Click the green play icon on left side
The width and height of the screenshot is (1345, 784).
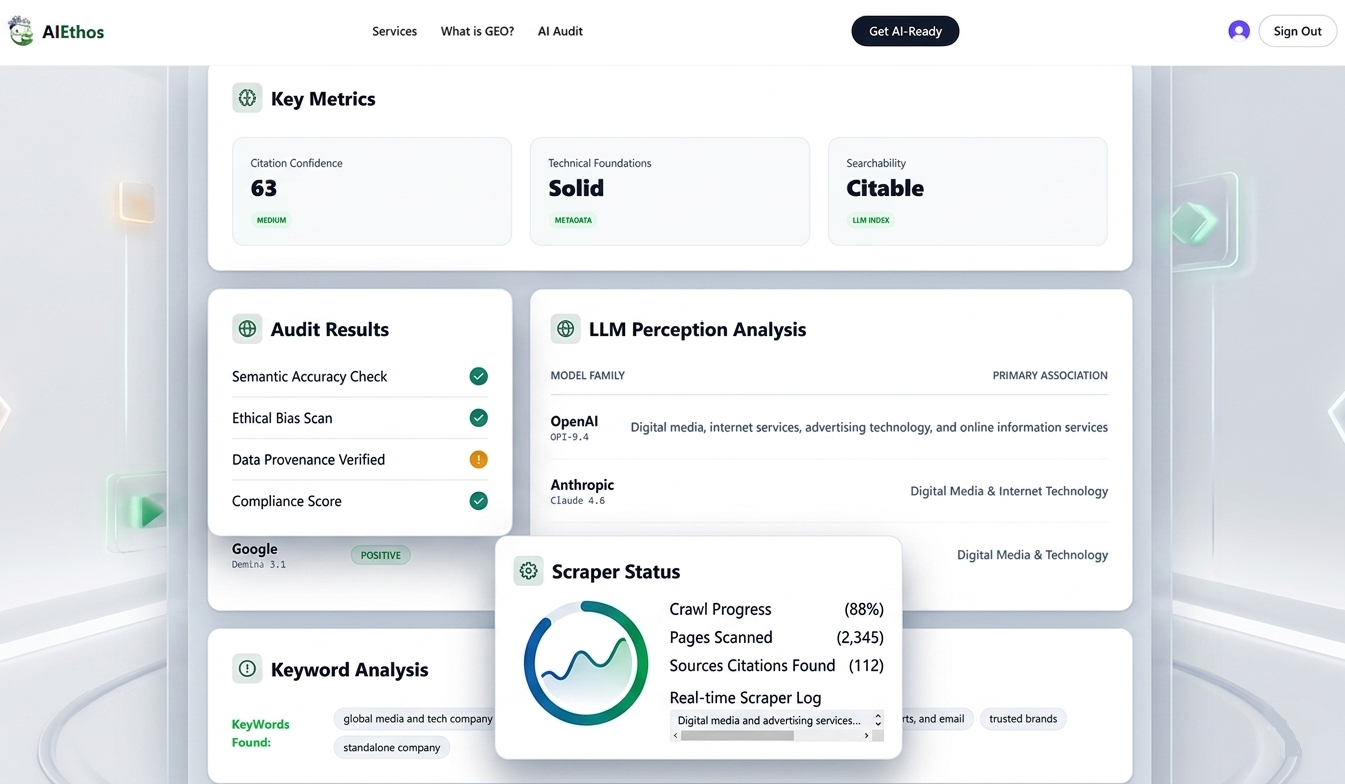[148, 513]
